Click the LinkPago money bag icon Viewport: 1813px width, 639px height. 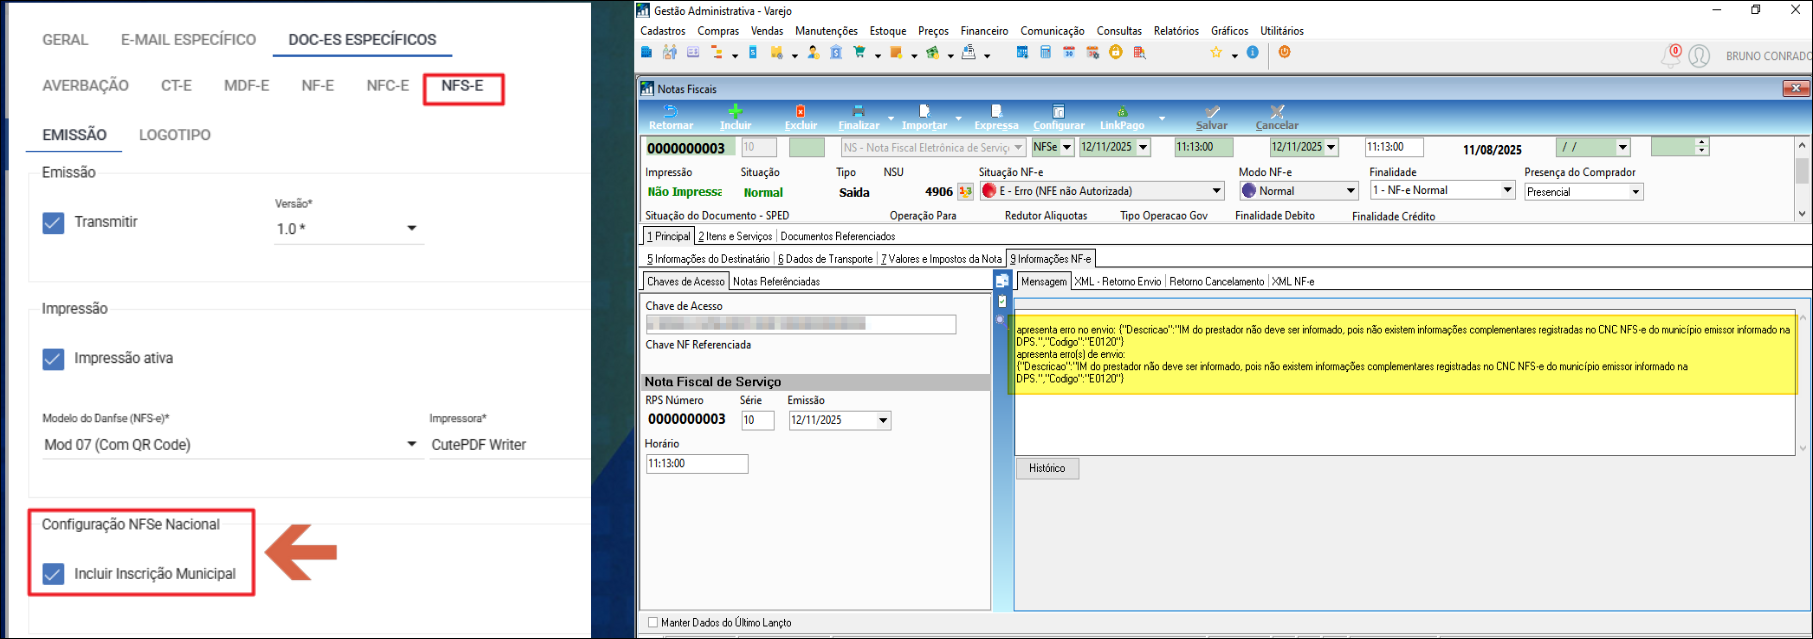coord(1121,112)
